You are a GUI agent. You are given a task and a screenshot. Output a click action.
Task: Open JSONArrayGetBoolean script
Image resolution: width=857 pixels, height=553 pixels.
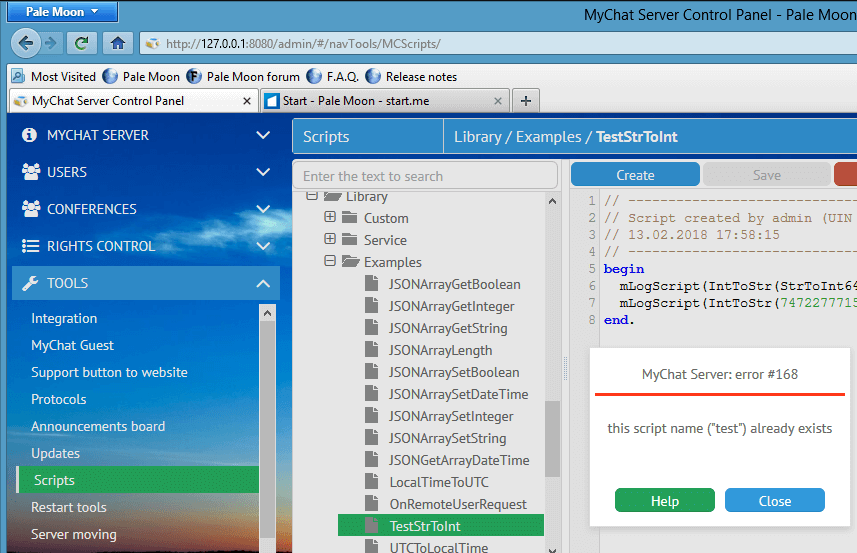pyautogui.click(x=454, y=284)
